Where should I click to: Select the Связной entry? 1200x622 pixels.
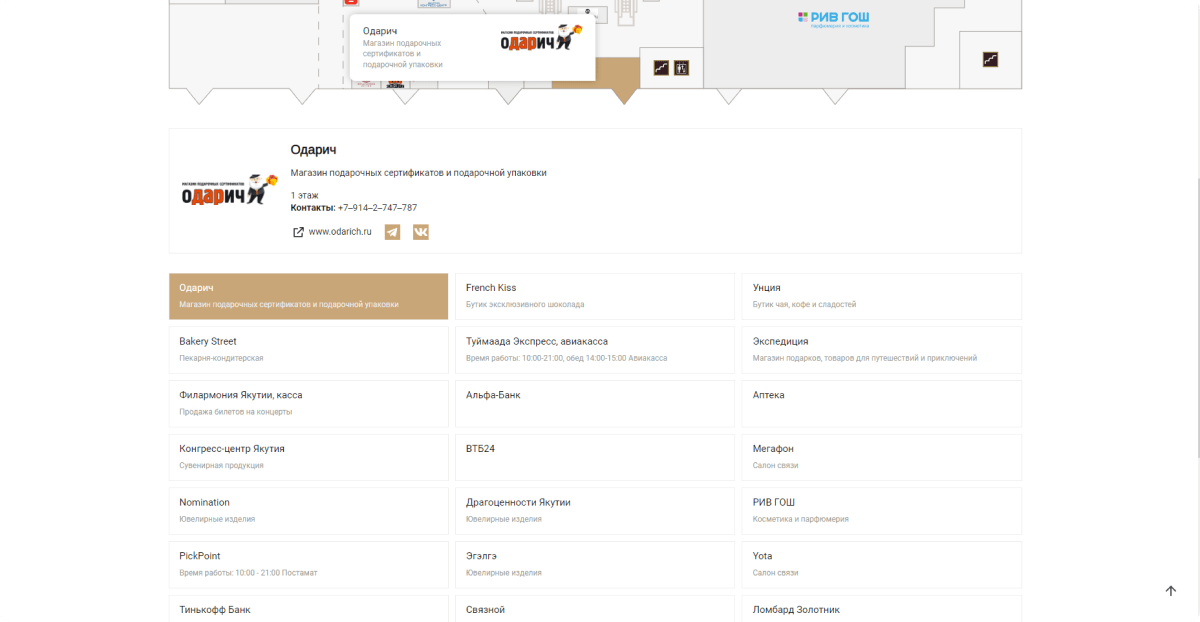click(x=595, y=608)
